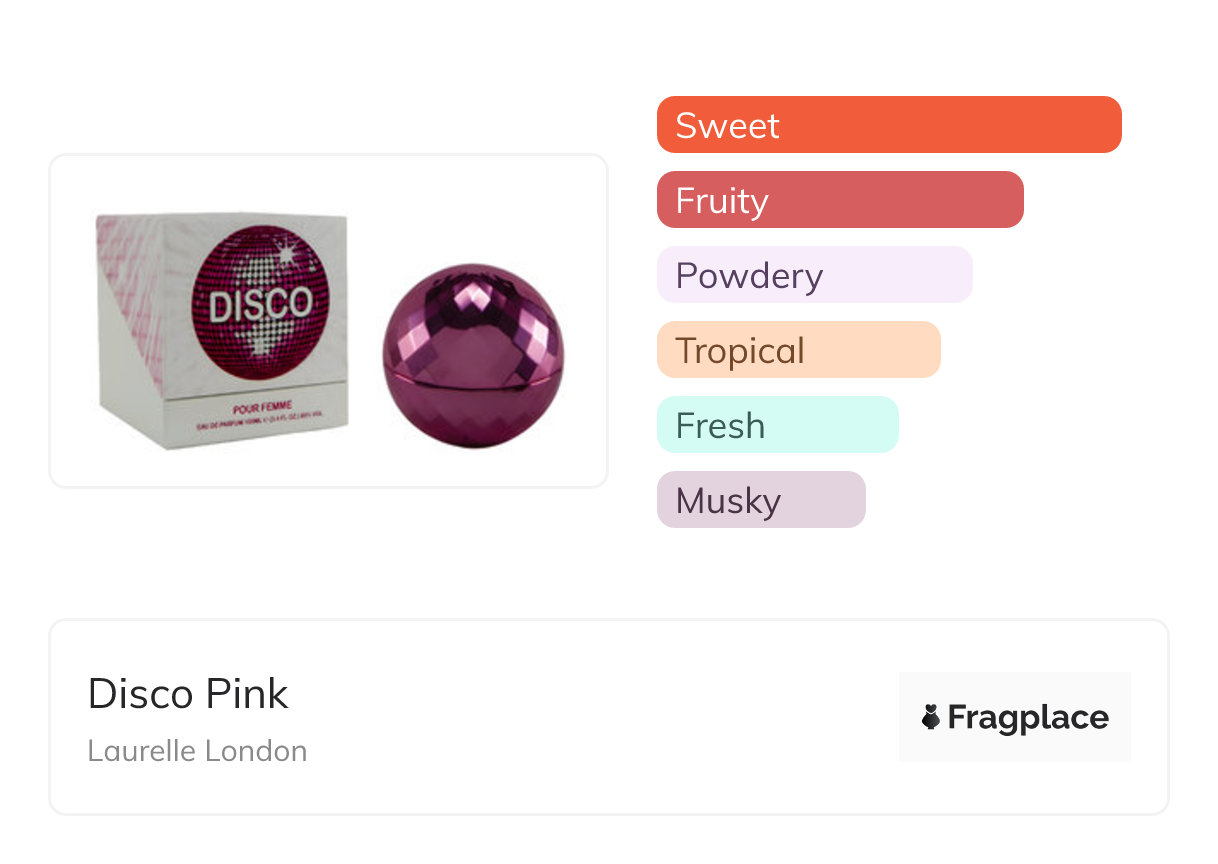Choose the Tropical accord bar
This screenshot has width=1218, height=864.
click(x=798, y=350)
